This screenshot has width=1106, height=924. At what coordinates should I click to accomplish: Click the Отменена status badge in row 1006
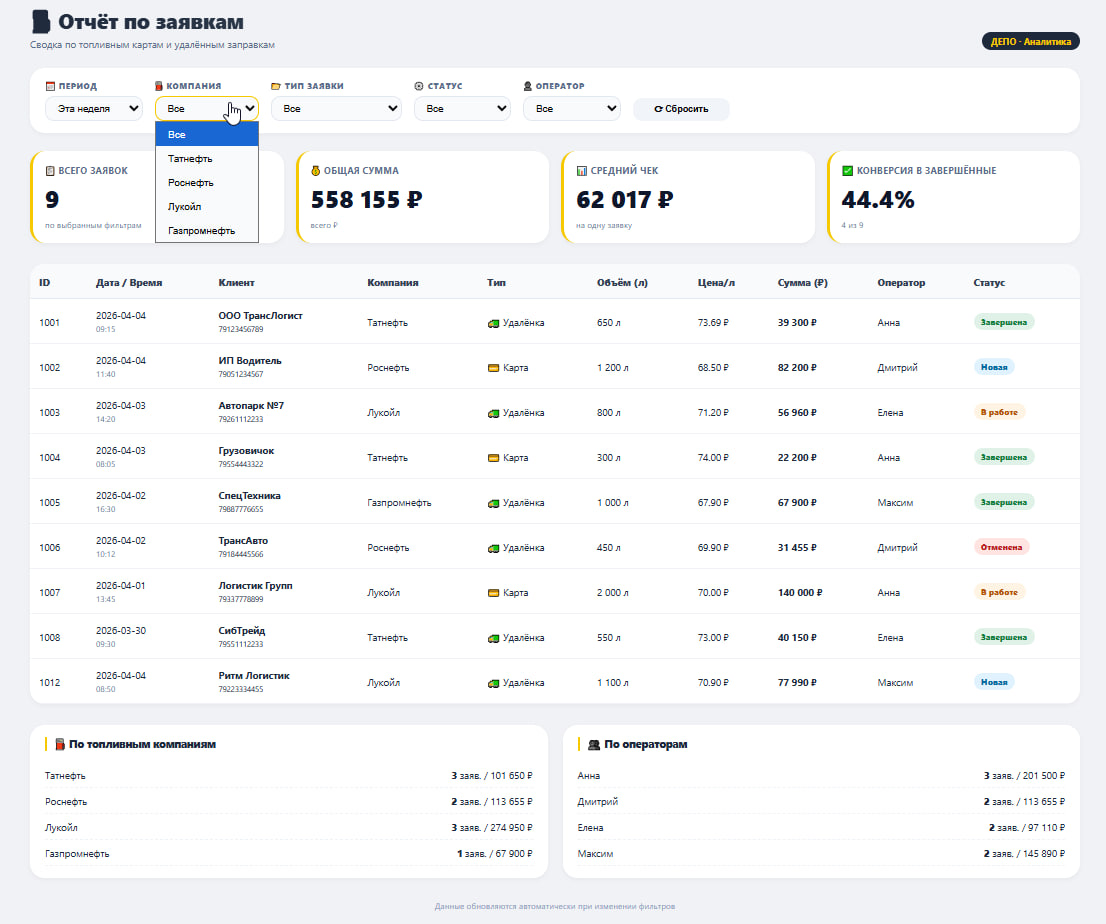point(1001,547)
